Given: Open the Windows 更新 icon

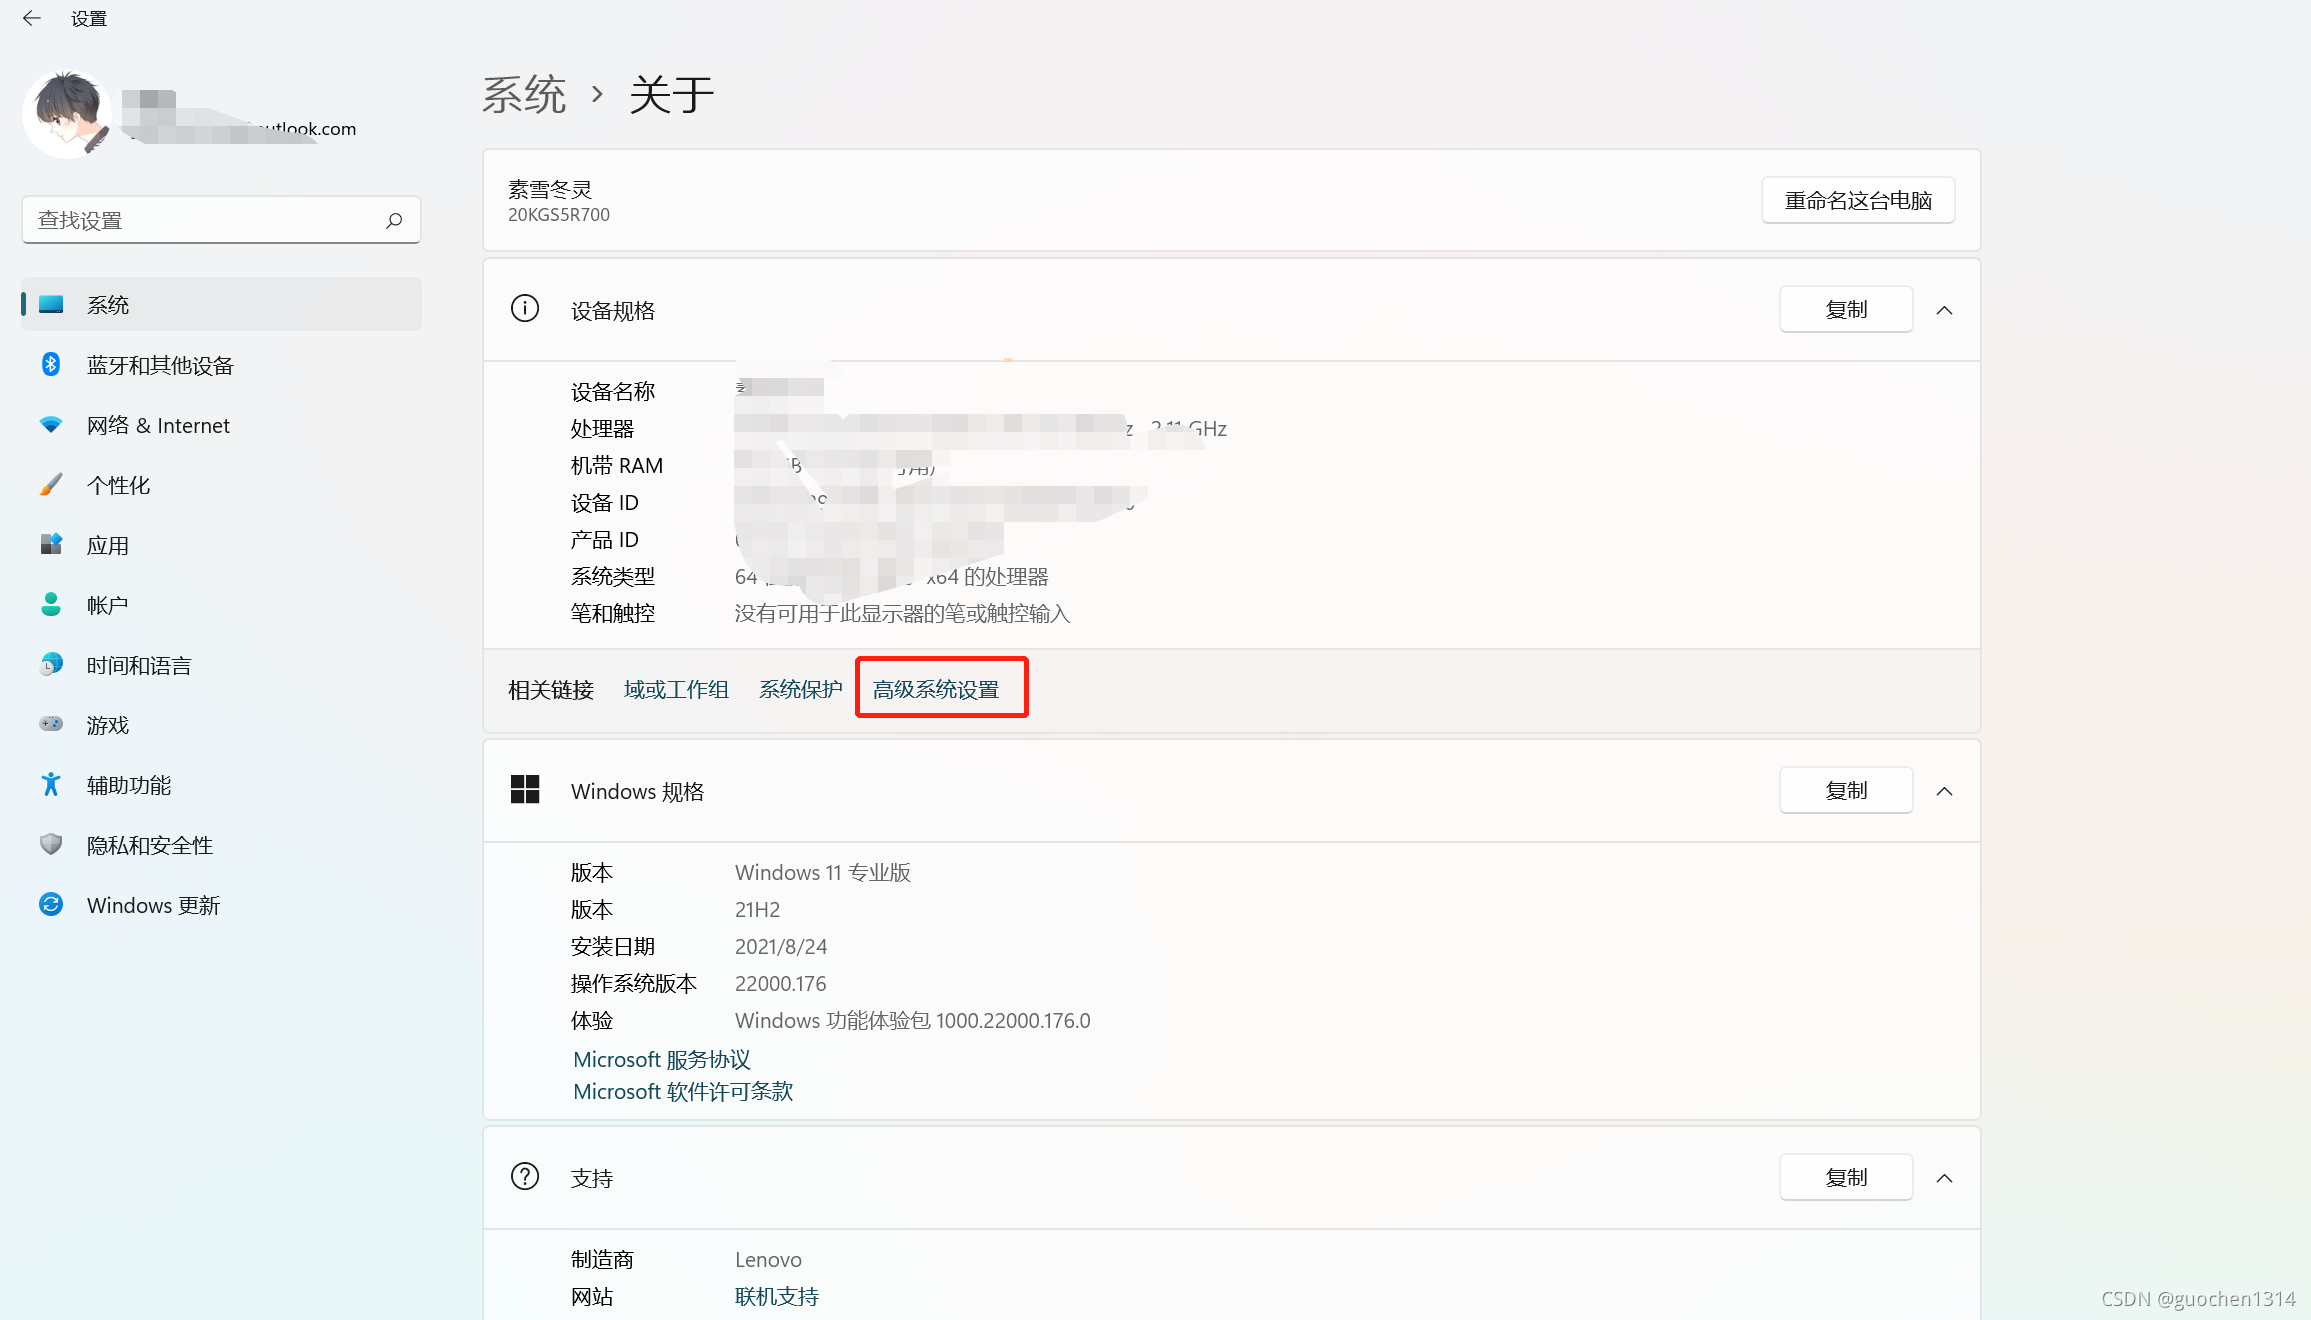Looking at the screenshot, I should pos(51,904).
